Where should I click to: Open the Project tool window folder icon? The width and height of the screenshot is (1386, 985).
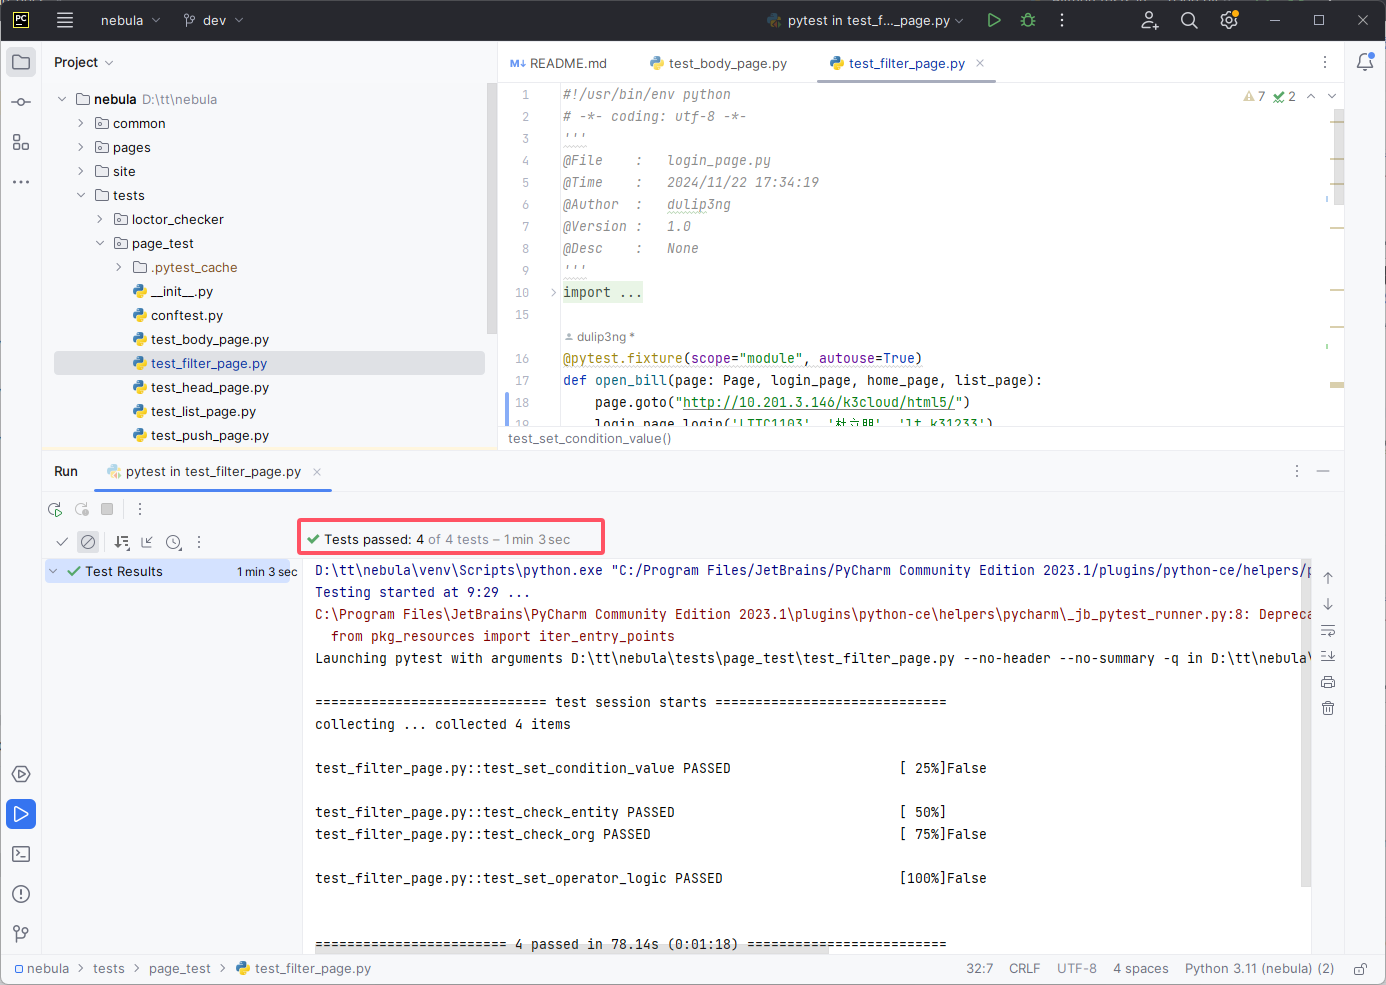pyautogui.click(x=21, y=62)
